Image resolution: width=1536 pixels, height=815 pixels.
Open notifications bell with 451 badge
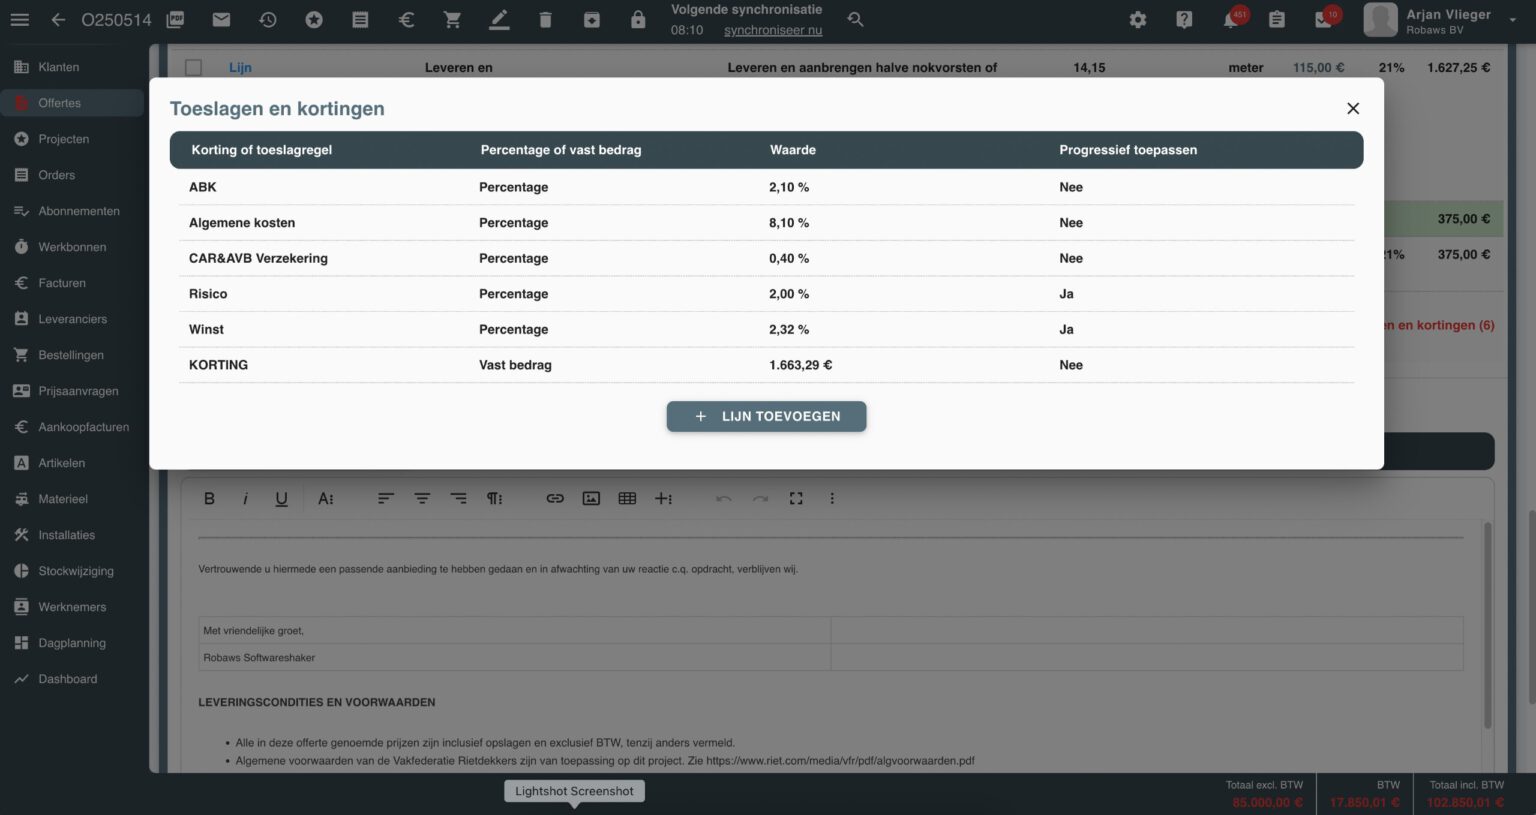(1231, 20)
